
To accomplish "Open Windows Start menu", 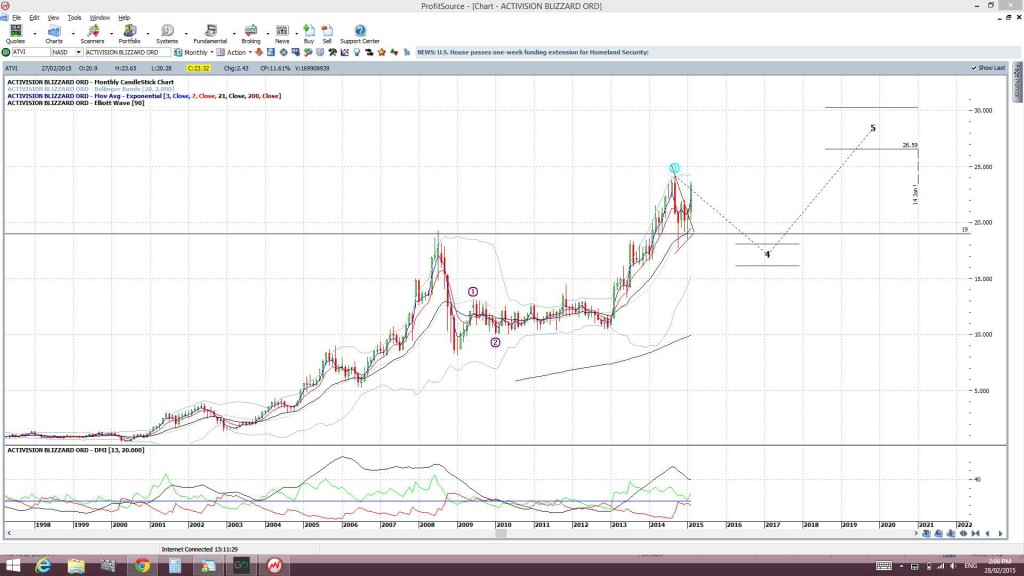I will [12, 566].
